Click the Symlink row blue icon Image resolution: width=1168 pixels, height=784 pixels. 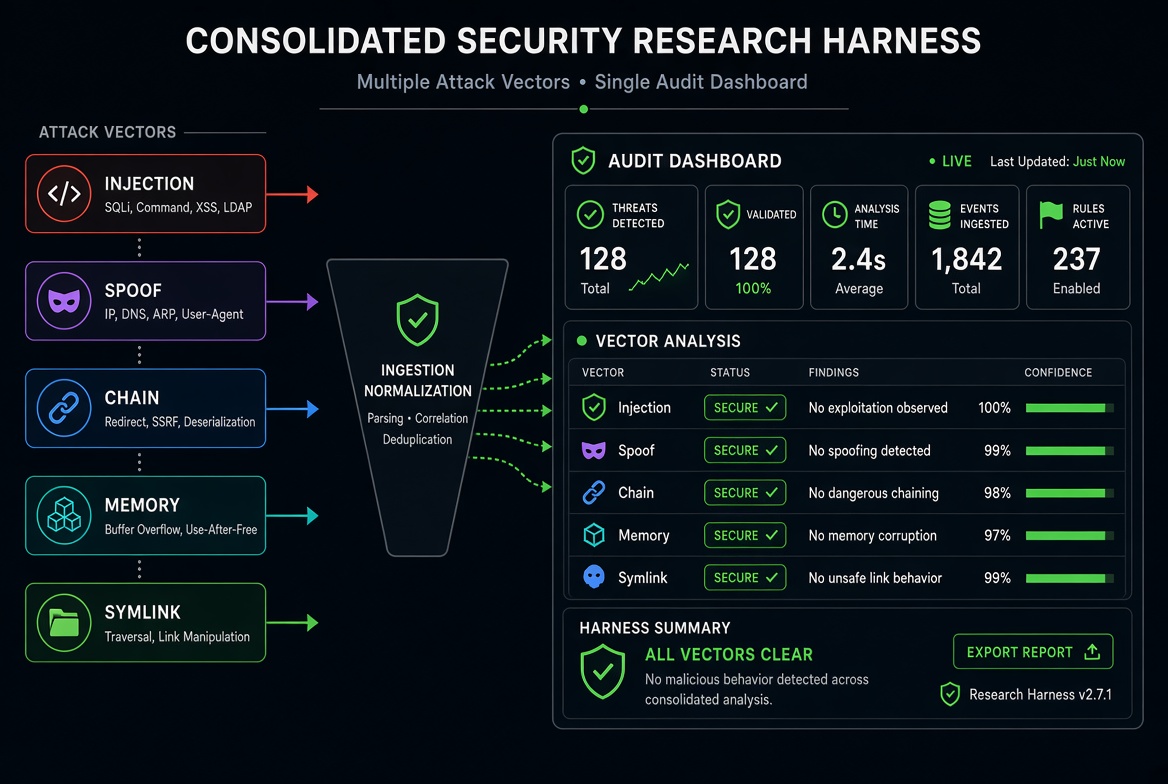click(594, 578)
